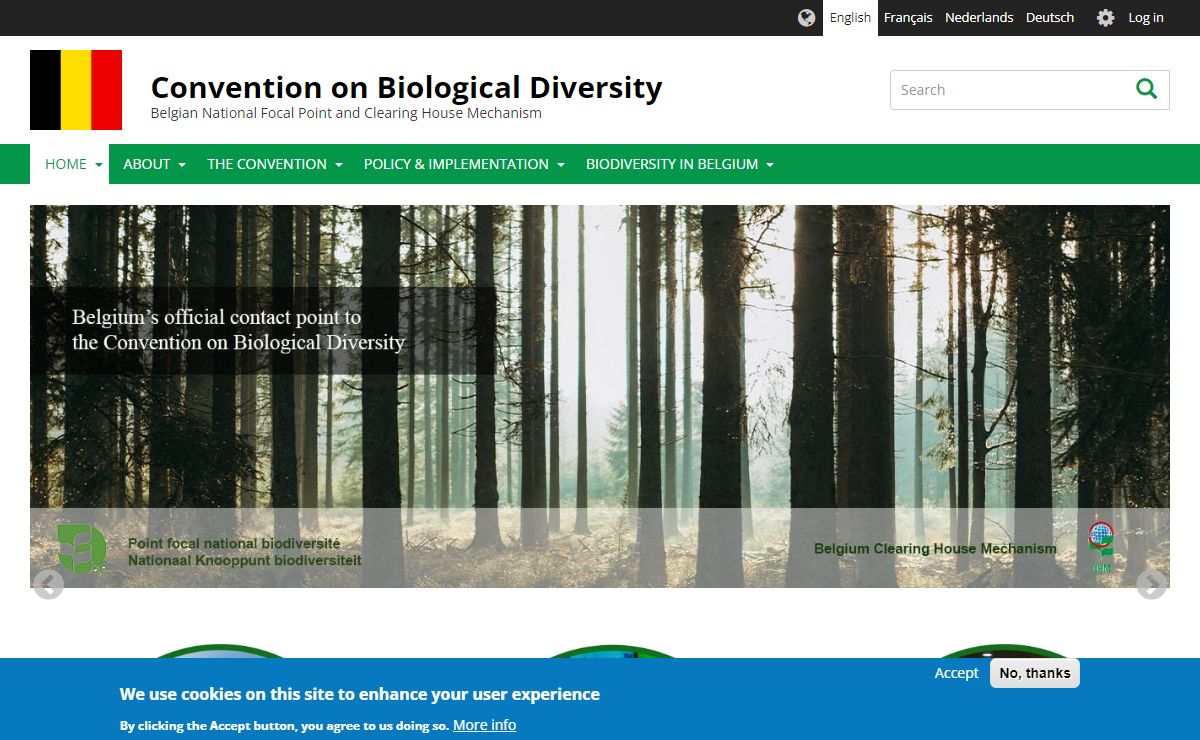This screenshot has width=1200, height=740.
Task: Expand THE CONVENTION dropdown menu
Action: 275,164
